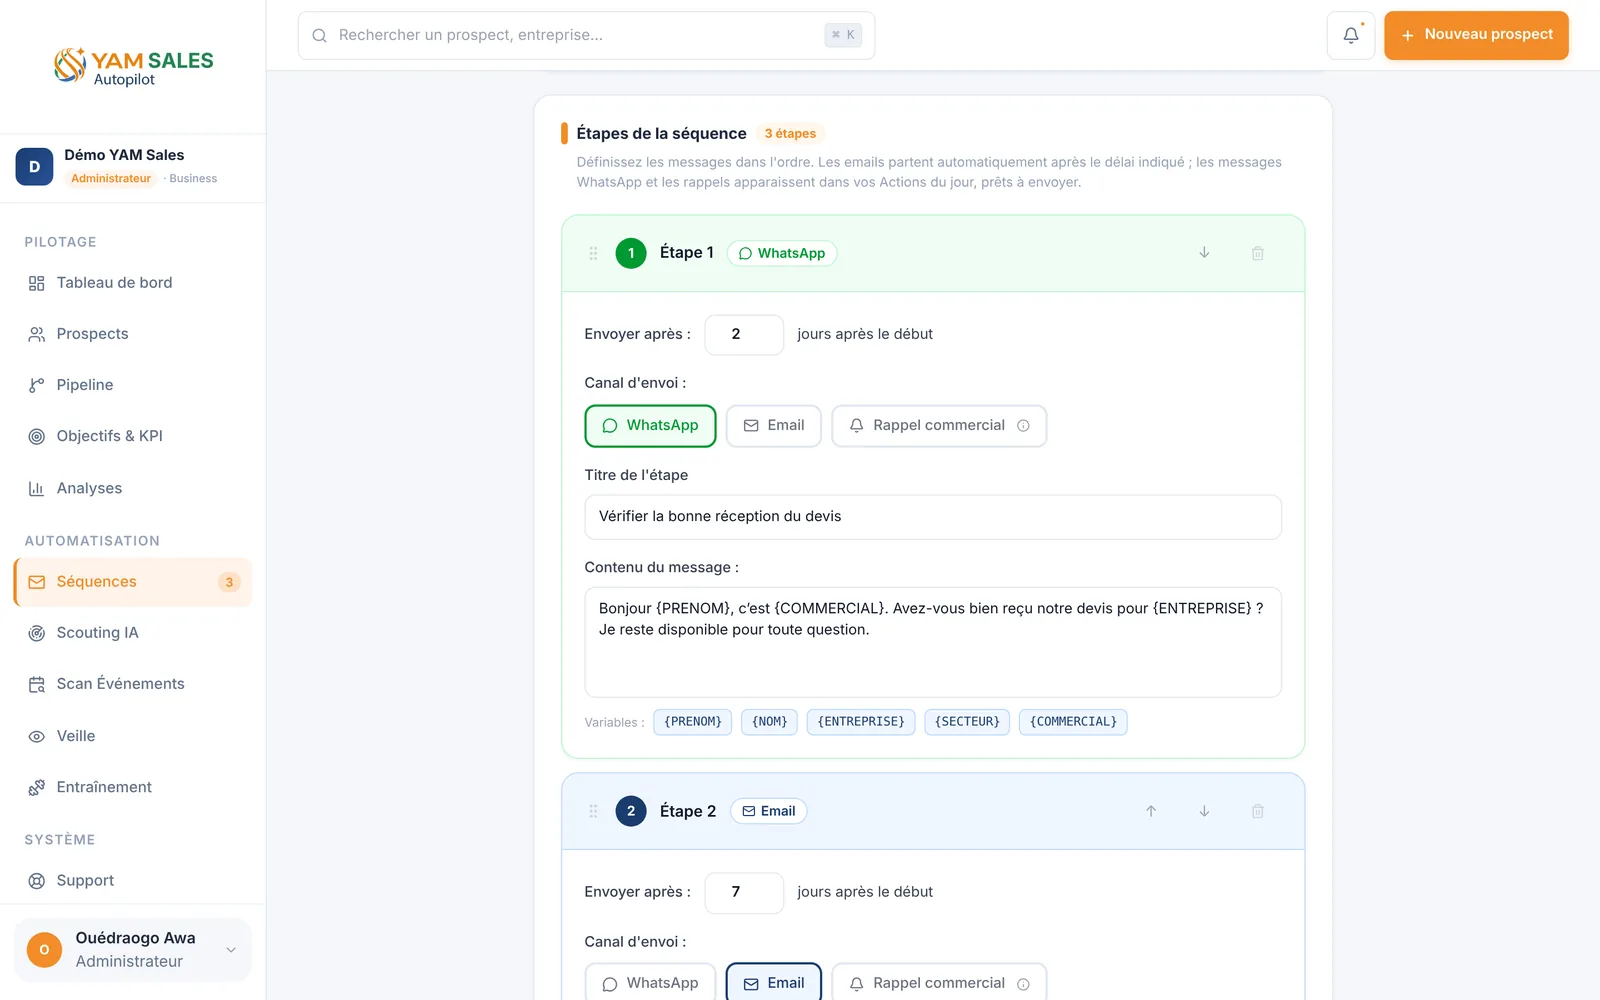The image size is (1600, 1000).
Task: Grab the Étape 2 drag handle
Action: 593,811
